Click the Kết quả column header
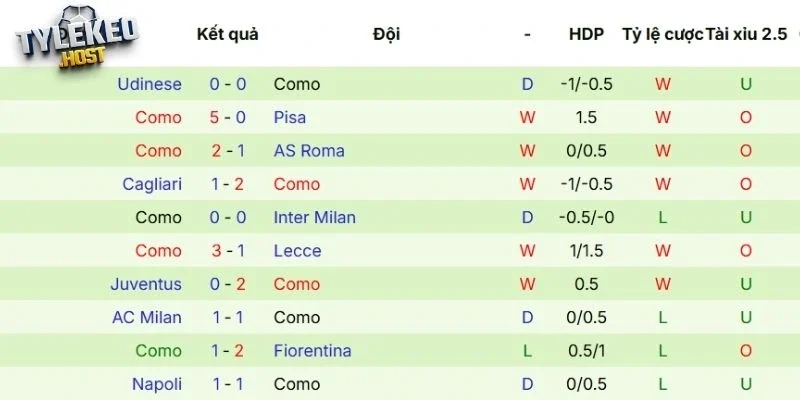Image resolution: width=800 pixels, height=400 pixels. pyautogui.click(x=228, y=34)
